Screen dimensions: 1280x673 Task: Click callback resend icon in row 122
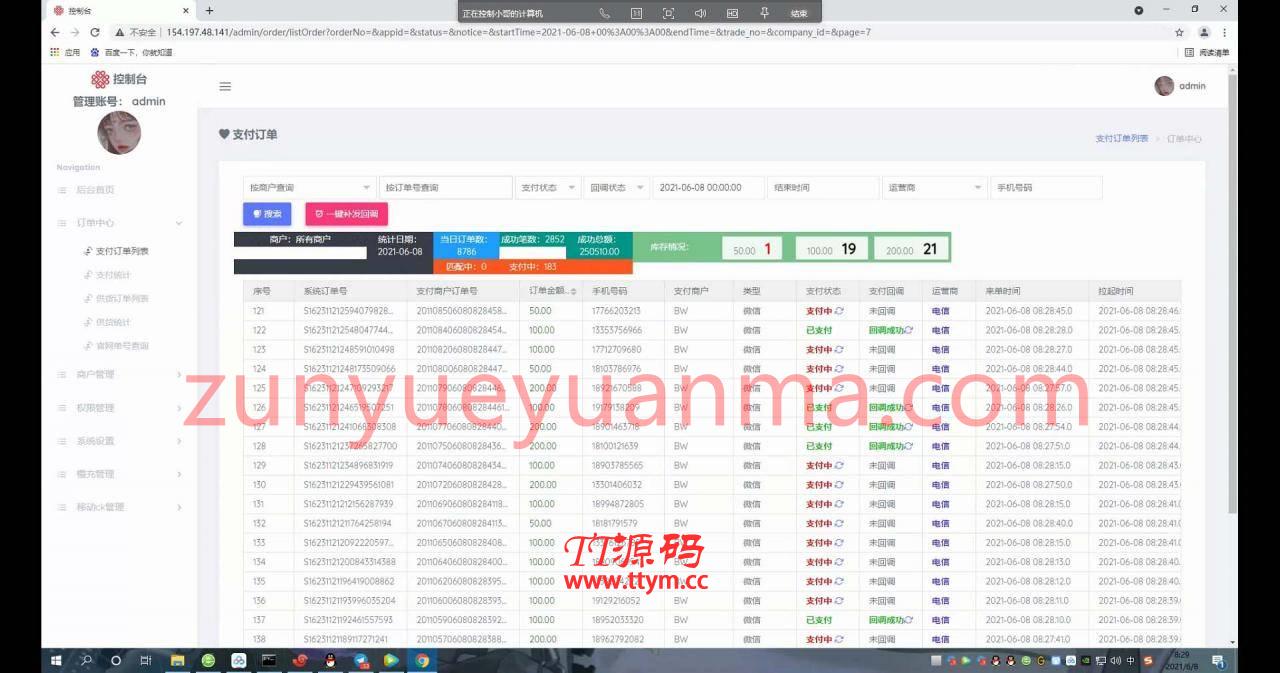click(x=908, y=330)
